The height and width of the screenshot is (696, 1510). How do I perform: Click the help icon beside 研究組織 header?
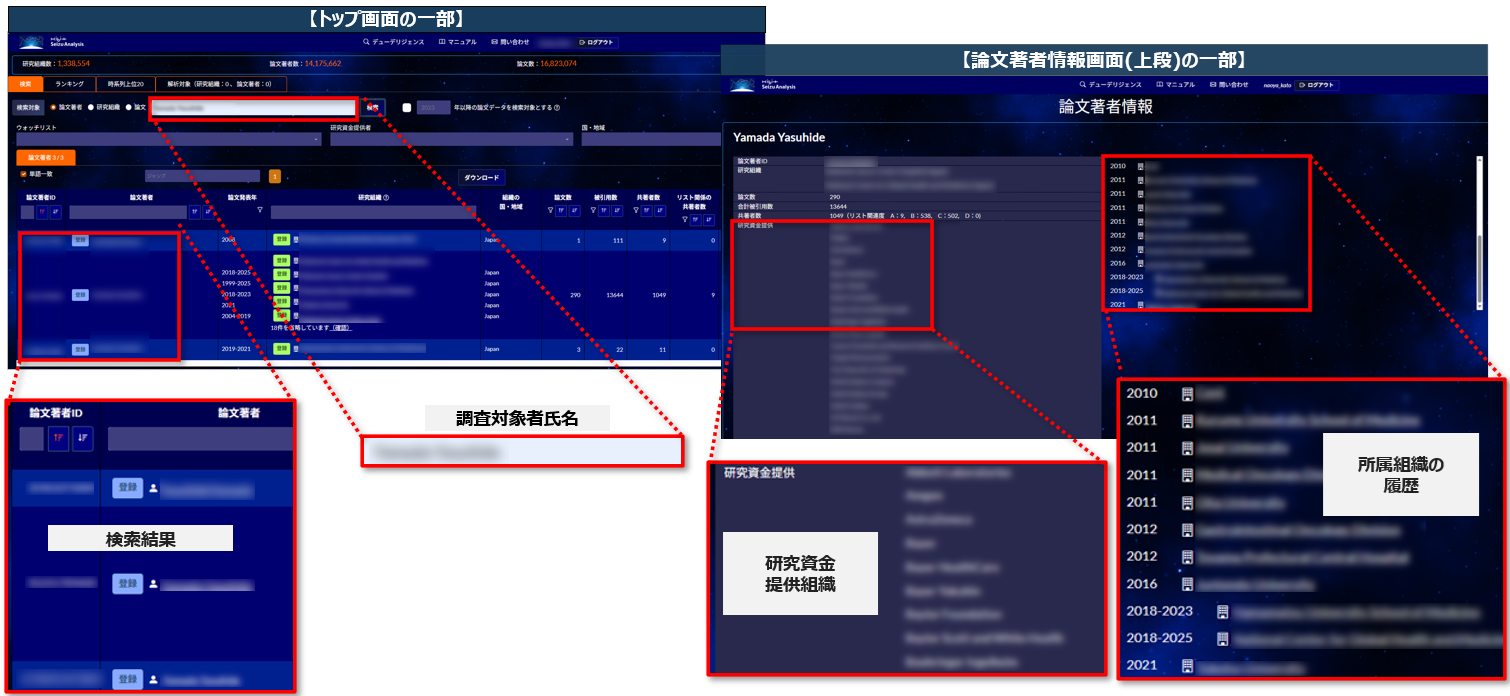386,198
